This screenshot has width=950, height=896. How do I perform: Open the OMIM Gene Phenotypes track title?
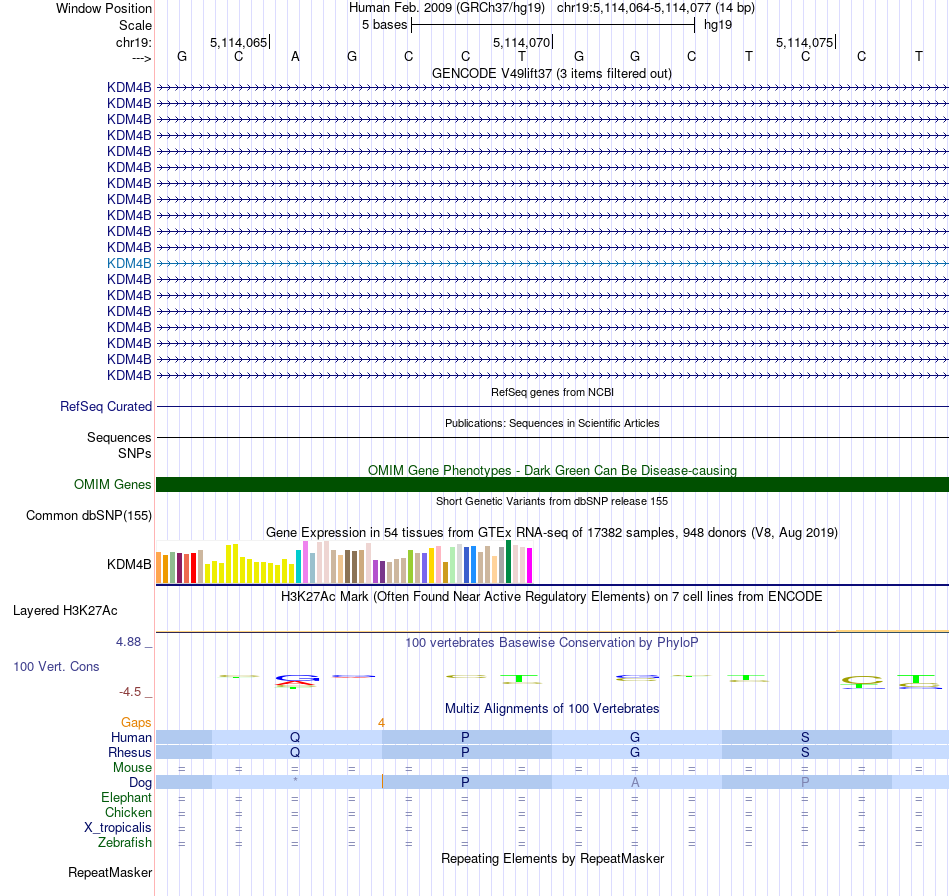(x=552, y=470)
